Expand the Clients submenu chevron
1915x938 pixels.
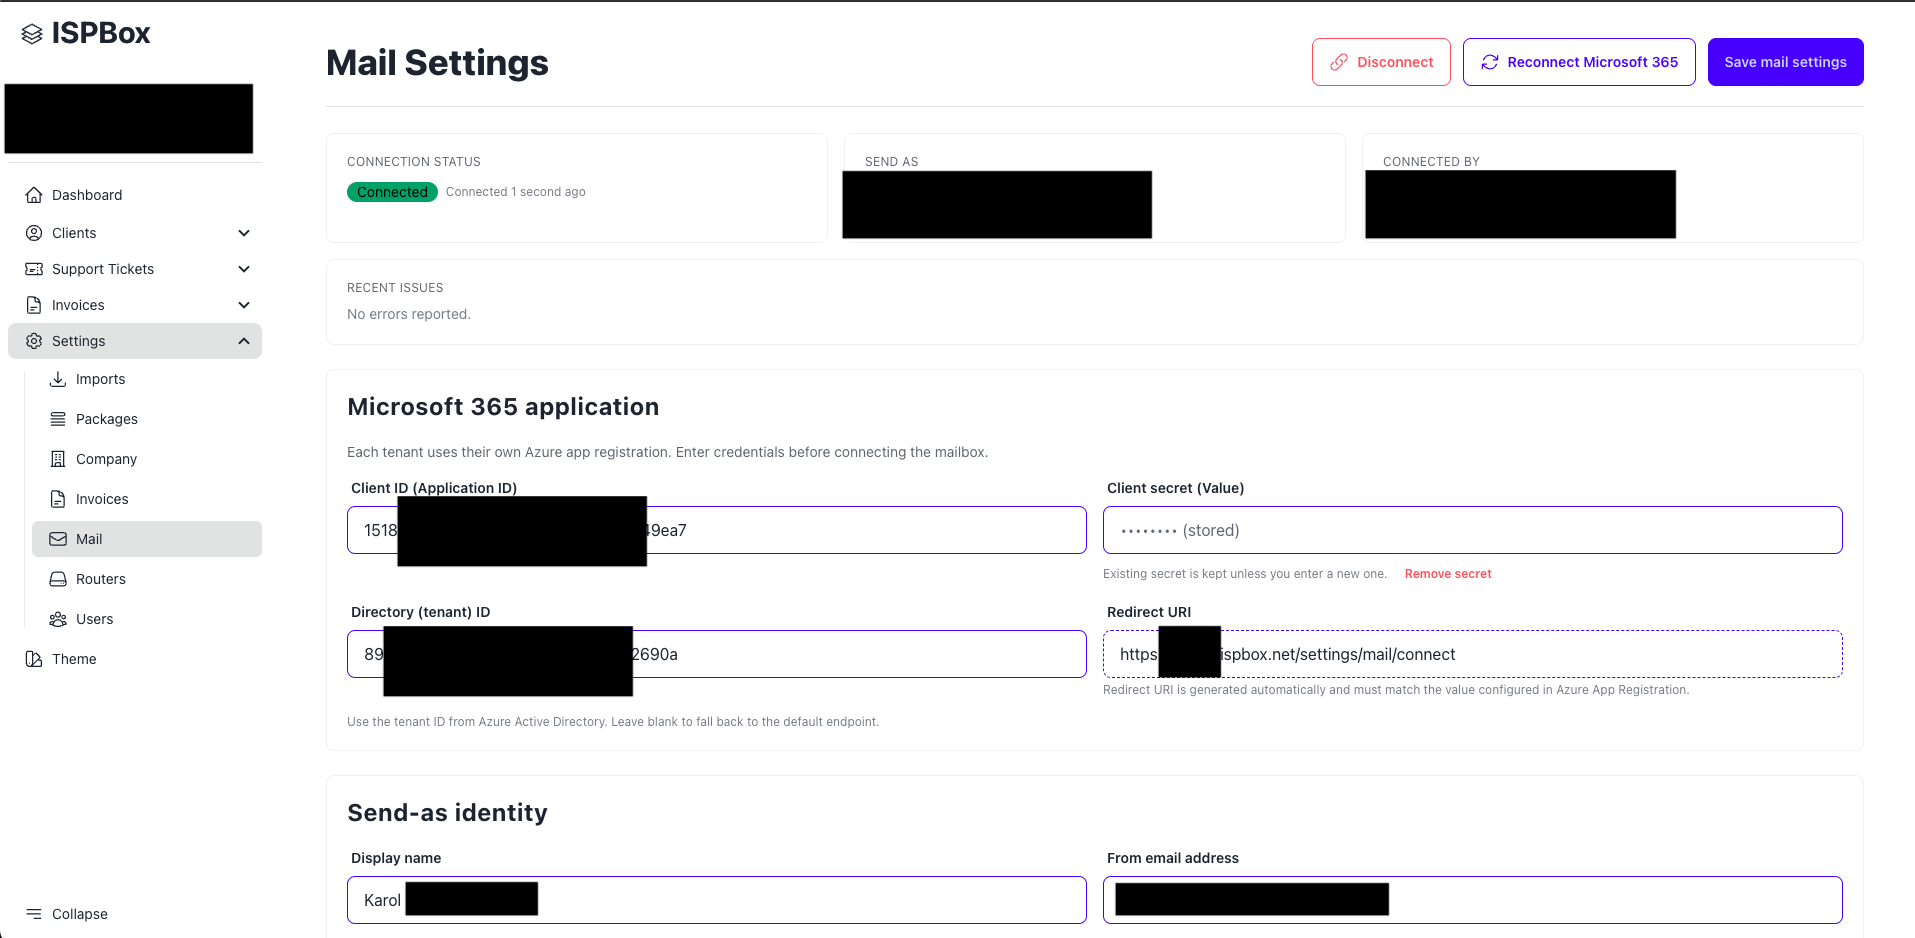[x=244, y=233]
